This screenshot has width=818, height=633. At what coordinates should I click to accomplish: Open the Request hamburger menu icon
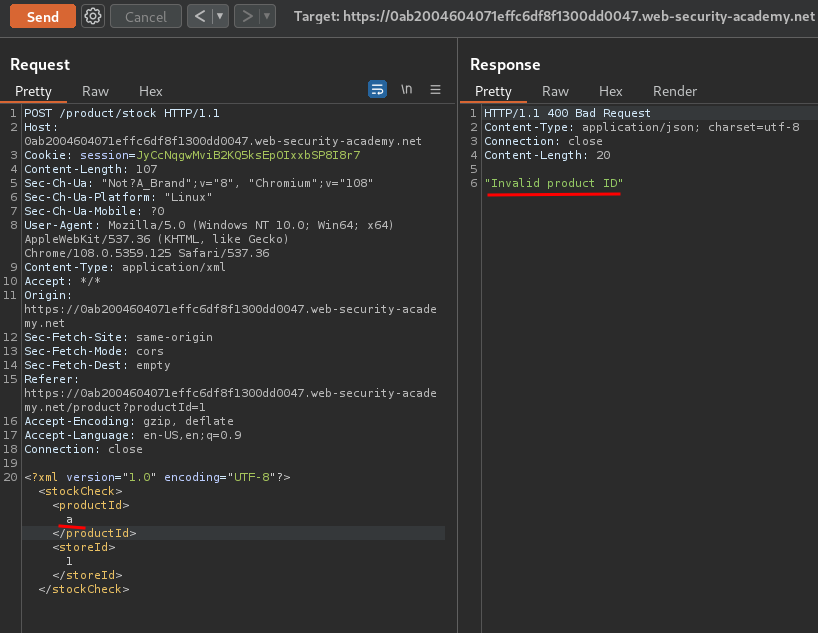click(x=435, y=90)
